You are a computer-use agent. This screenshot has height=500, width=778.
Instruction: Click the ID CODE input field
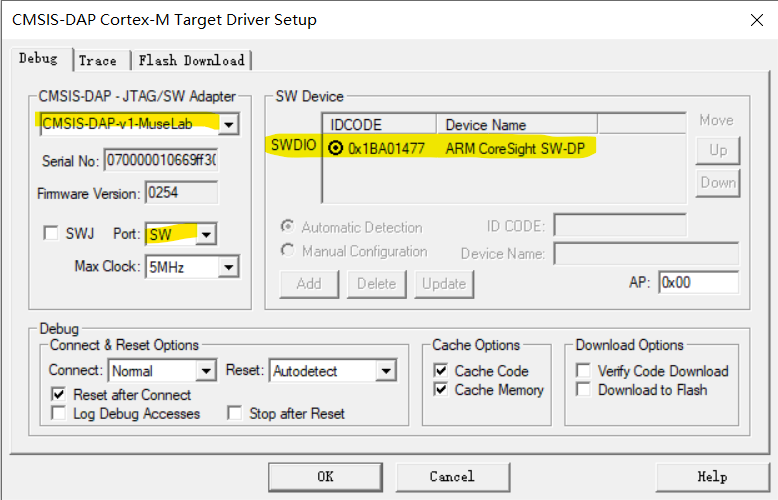pos(620,226)
